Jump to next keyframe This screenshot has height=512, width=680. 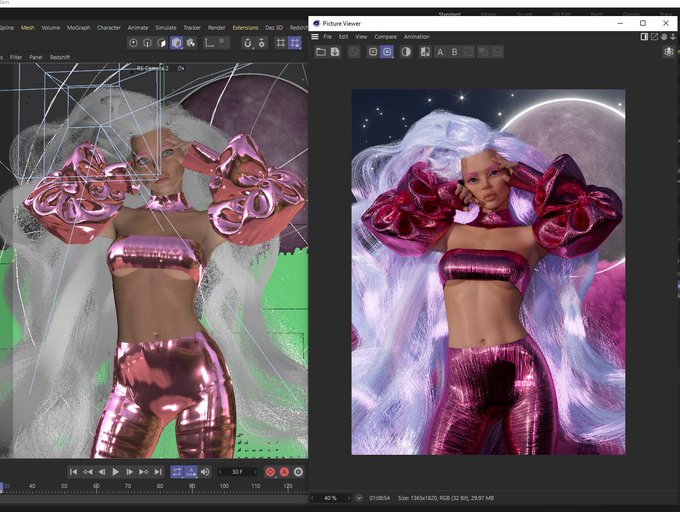pyautogui.click(x=144, y=472)
